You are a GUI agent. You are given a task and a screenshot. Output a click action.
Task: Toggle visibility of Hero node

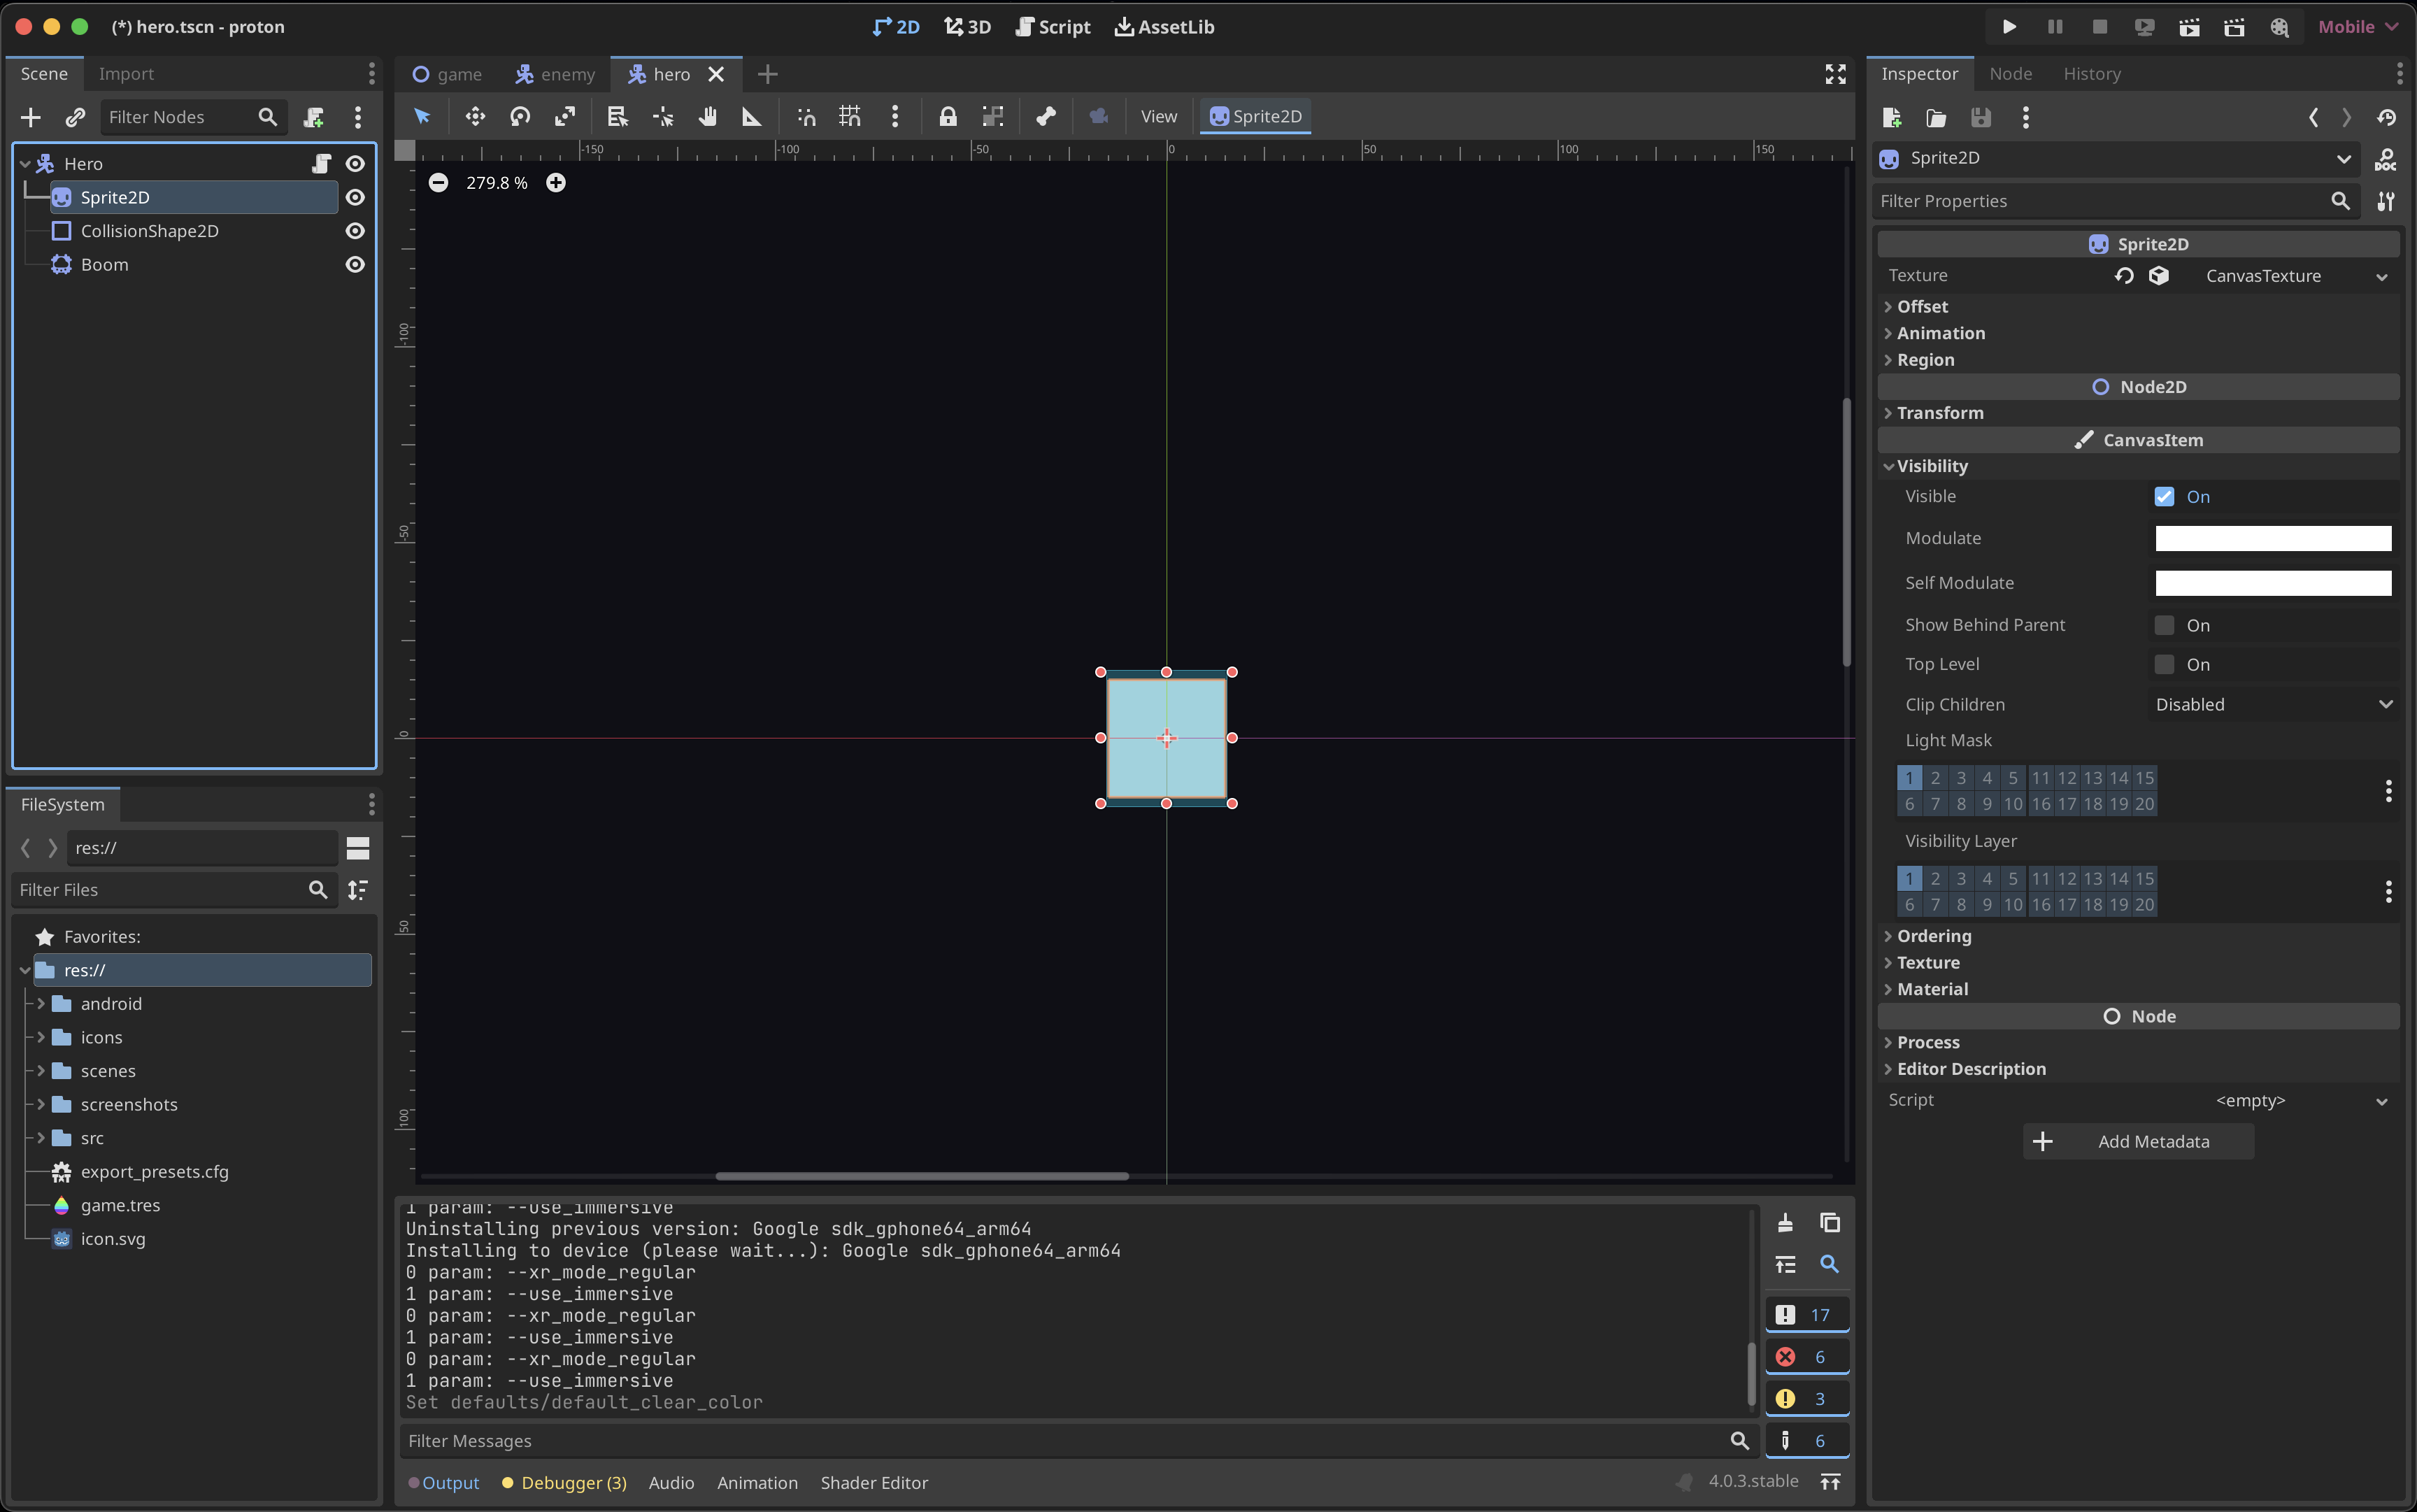click(x=355, y=163)
